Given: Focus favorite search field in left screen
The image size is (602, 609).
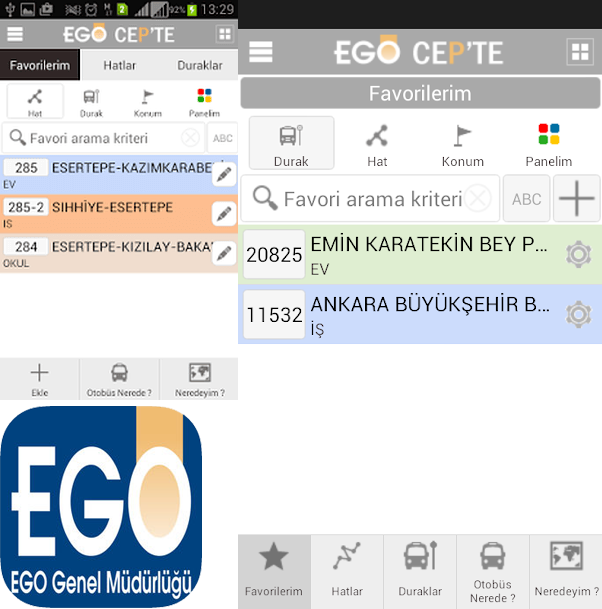Looking at the screenshot, I should pos(103,138).
